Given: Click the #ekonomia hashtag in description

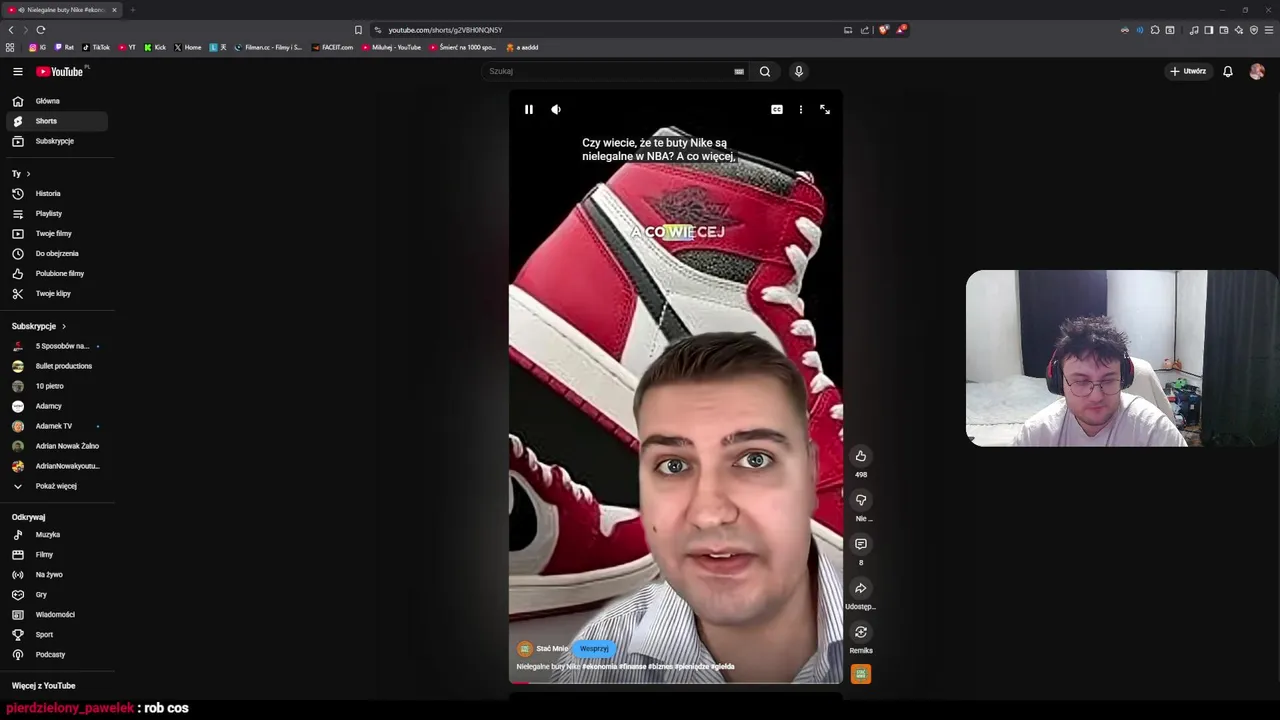Looking at the screenshot, I should [x=599, y=666].
